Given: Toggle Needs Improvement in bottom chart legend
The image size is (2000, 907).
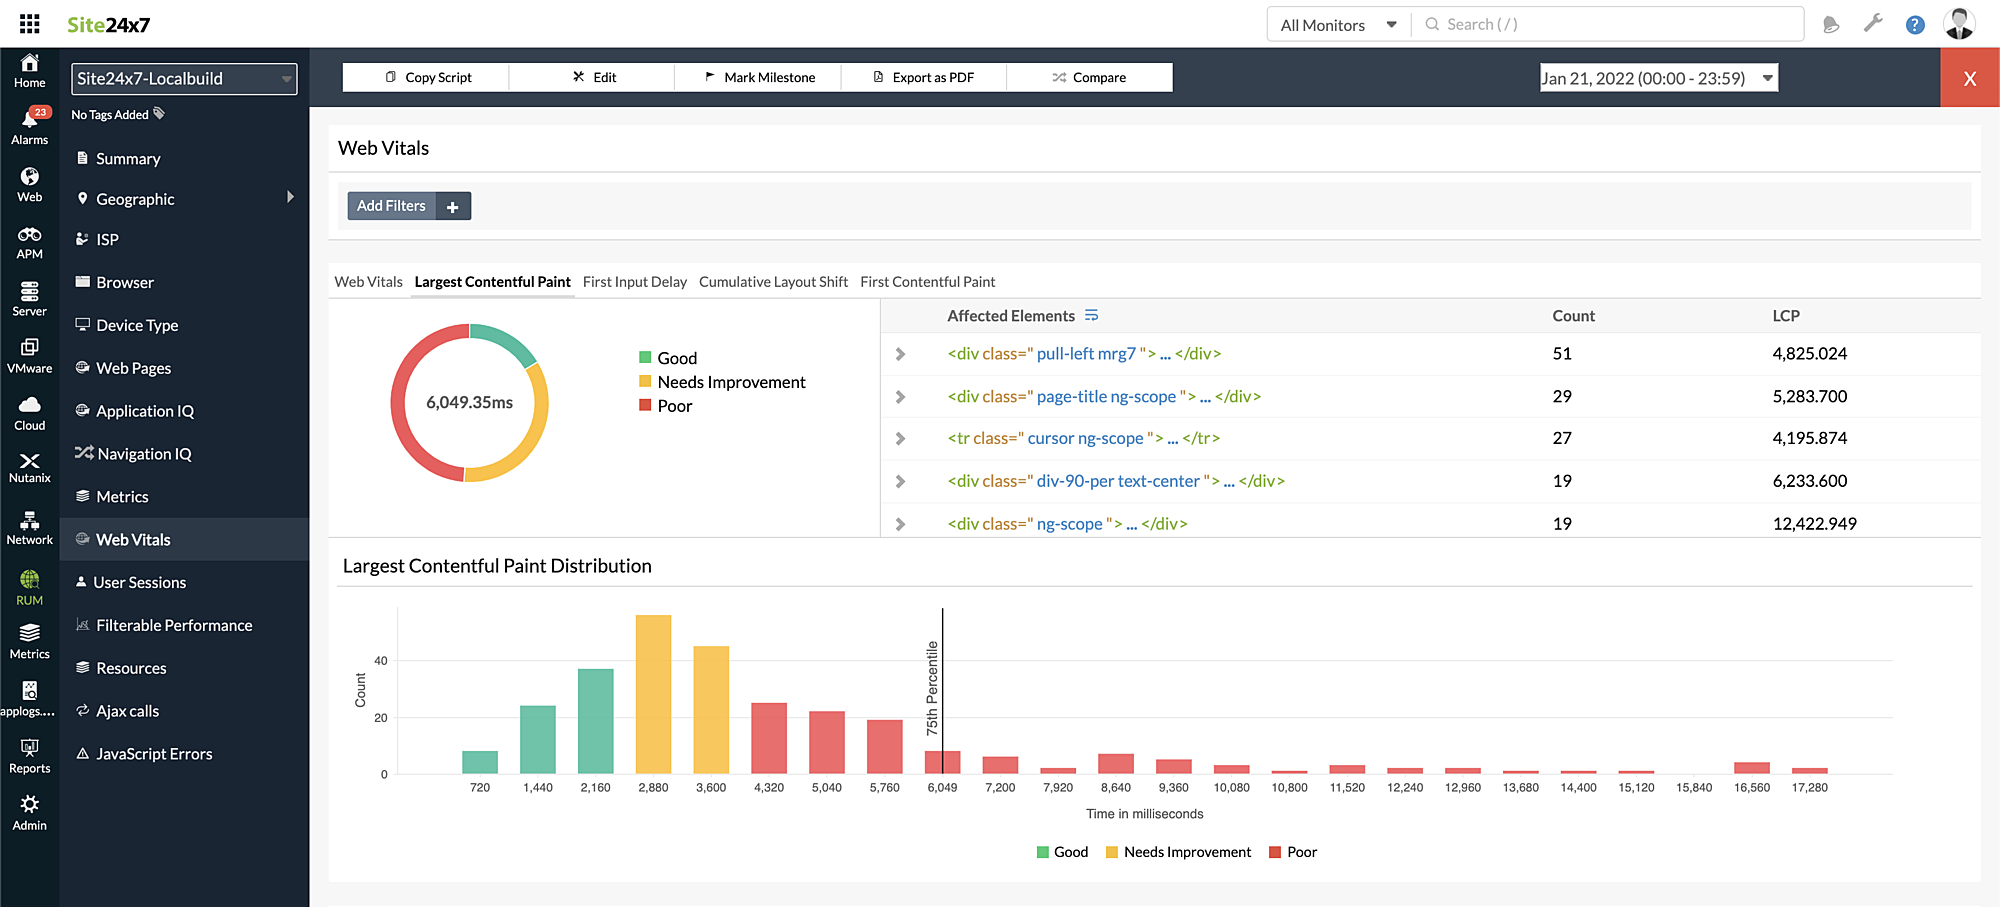Looking at the screenshot, I should (1178, 852).
